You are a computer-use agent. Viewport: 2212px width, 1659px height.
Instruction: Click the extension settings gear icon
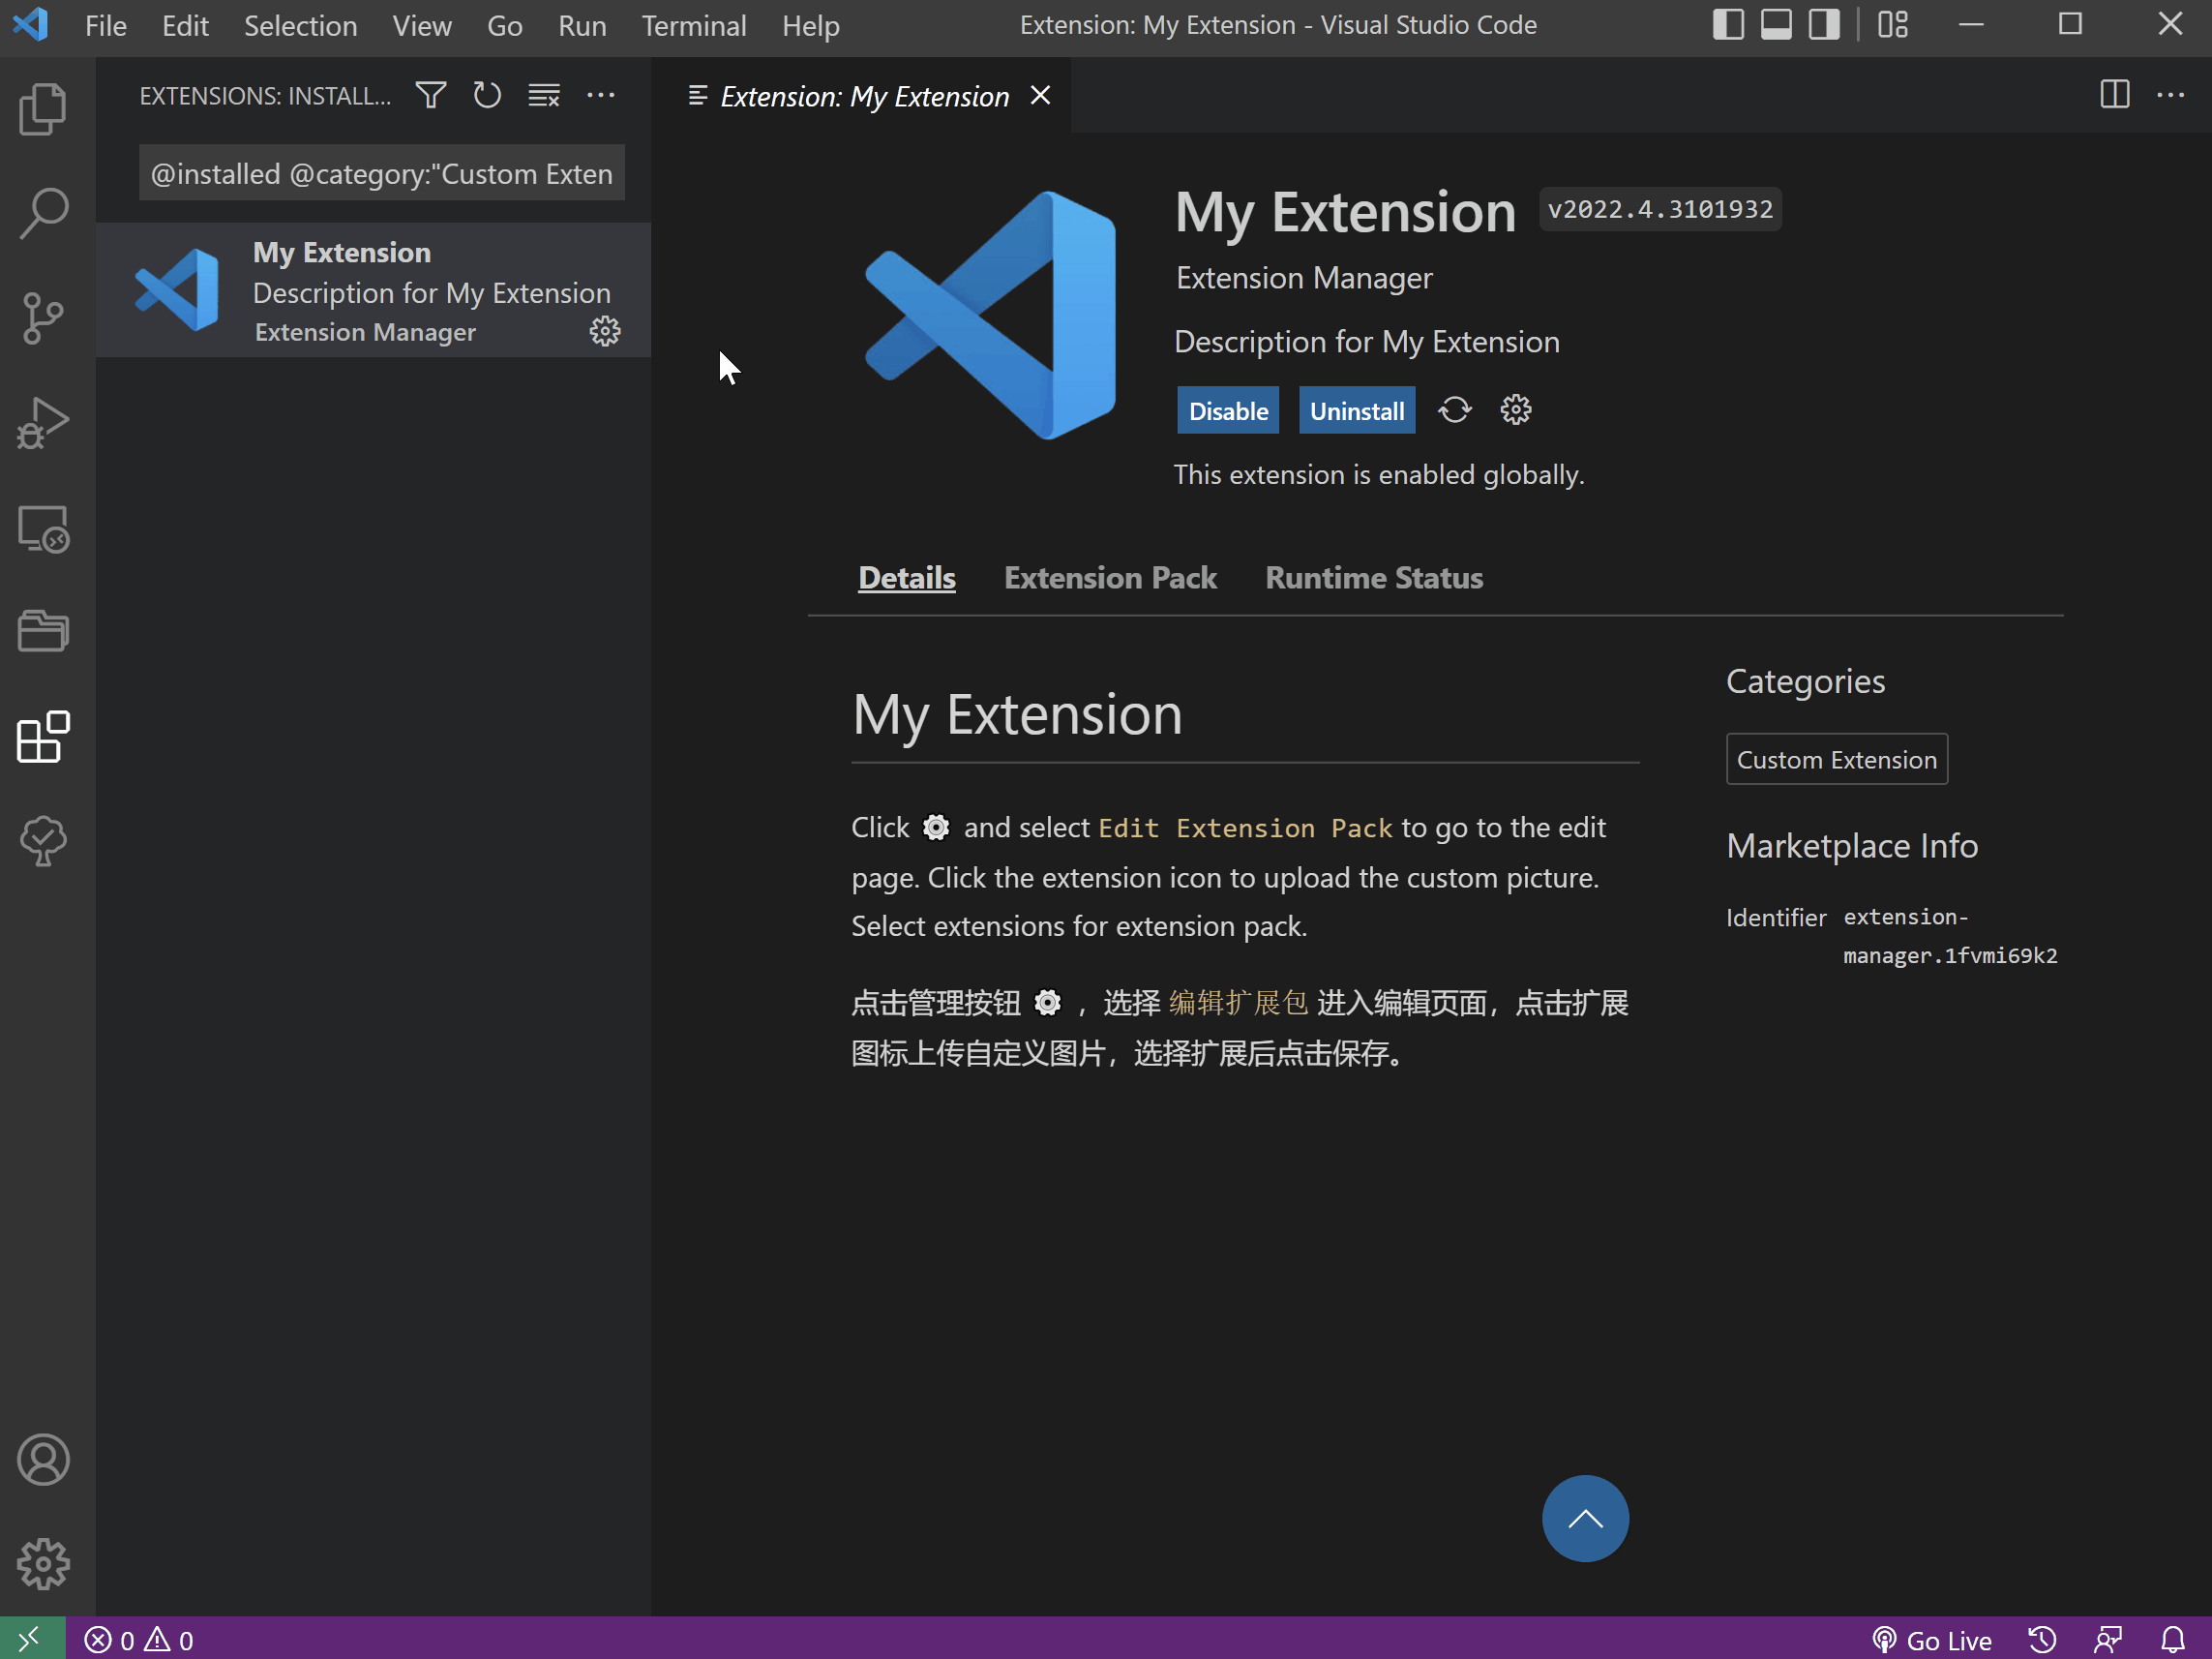tap(1513, 409)
